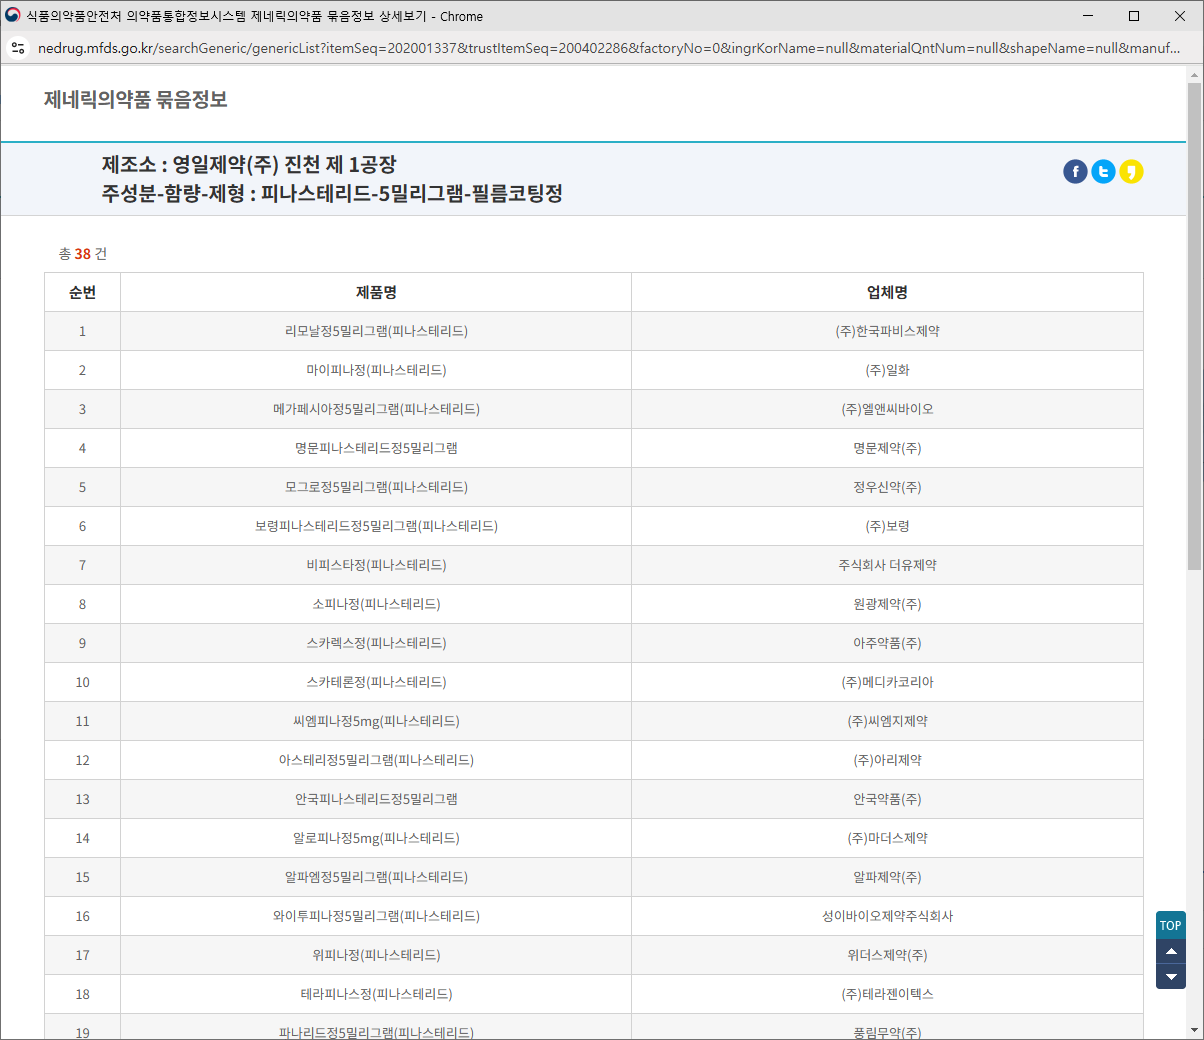Click company name 안국약품(주)
Screen dimensions: 1204x1040
point(887,799)
